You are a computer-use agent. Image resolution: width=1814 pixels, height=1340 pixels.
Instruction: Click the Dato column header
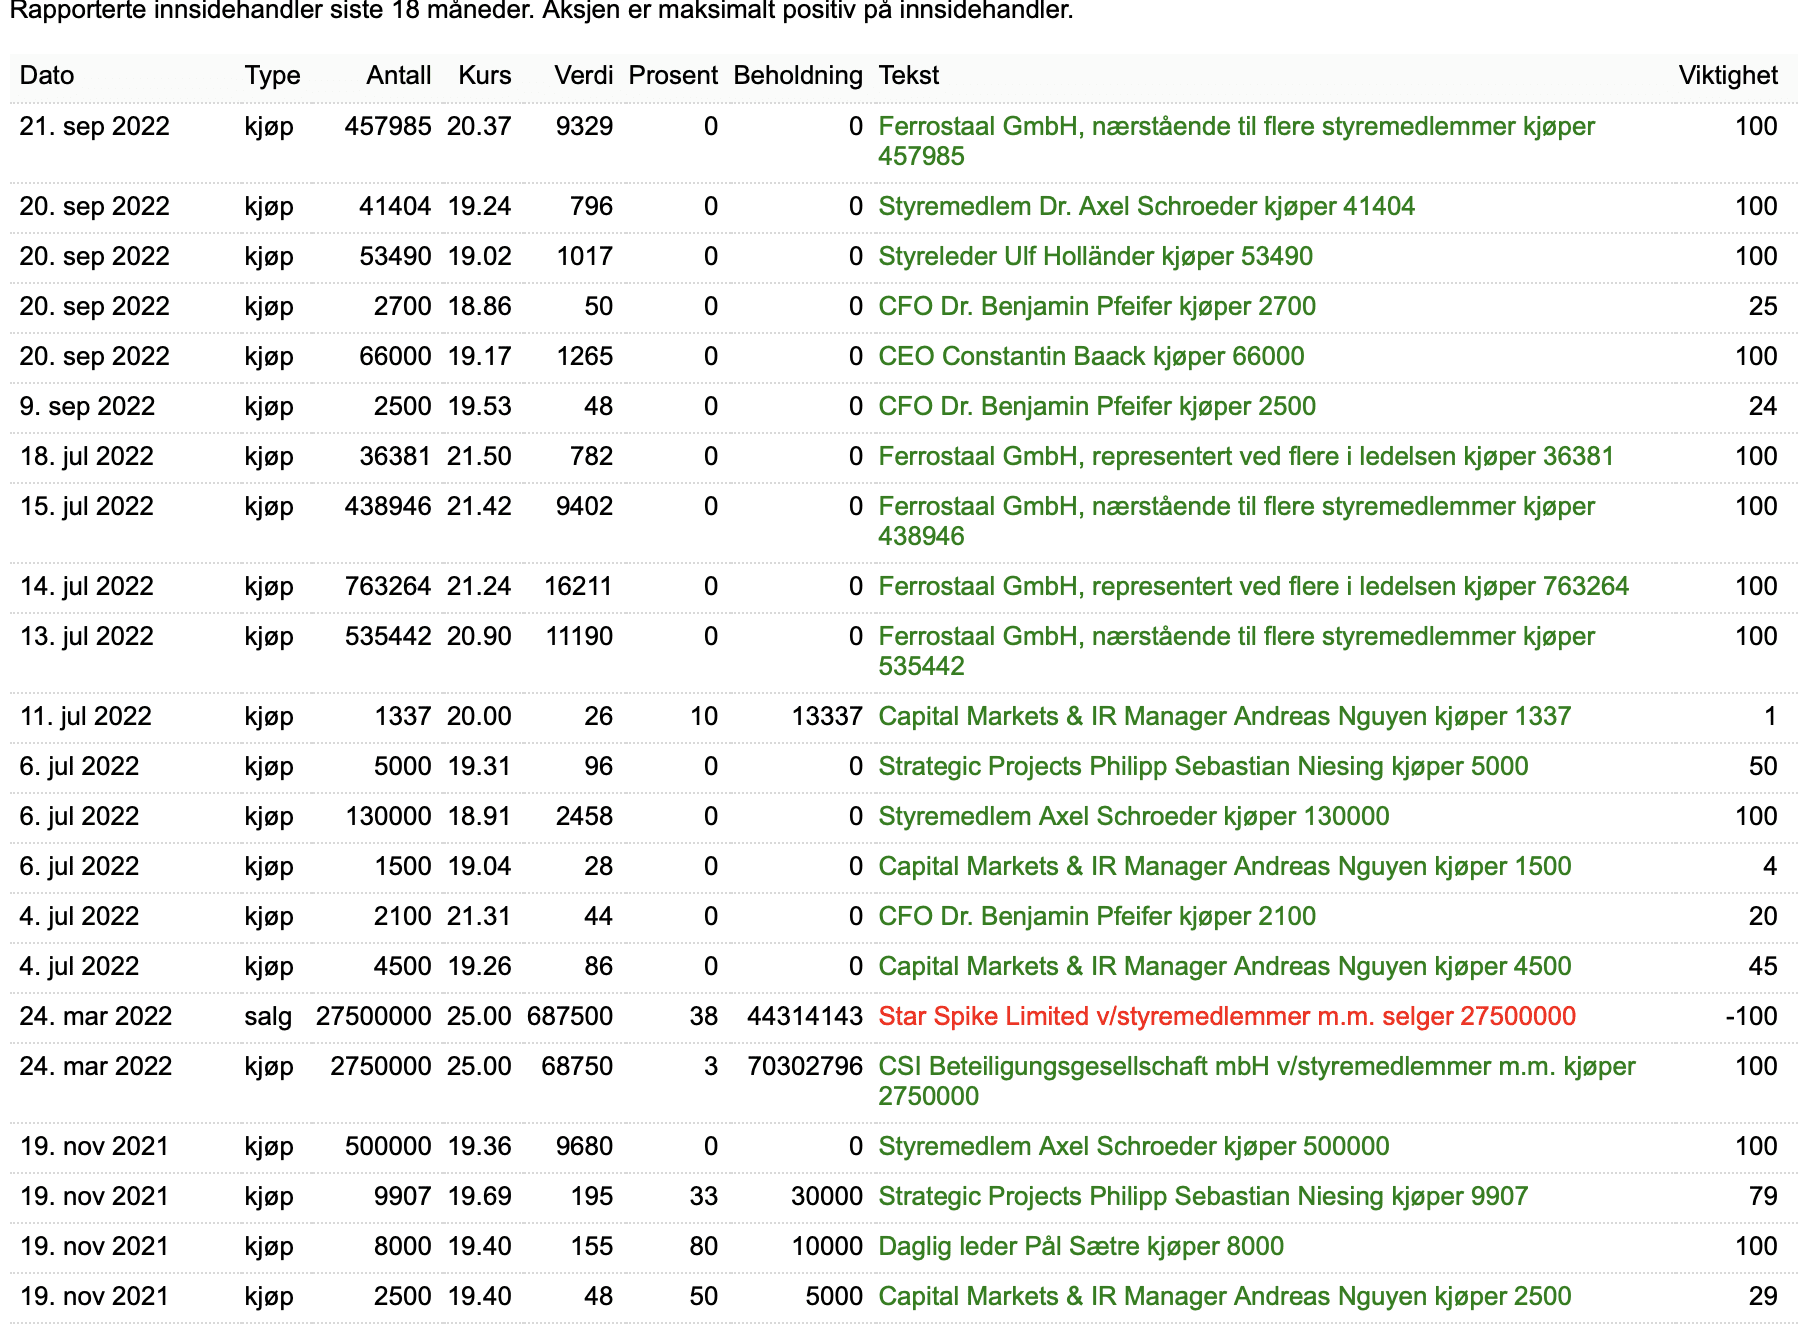[x=47, y=76]
